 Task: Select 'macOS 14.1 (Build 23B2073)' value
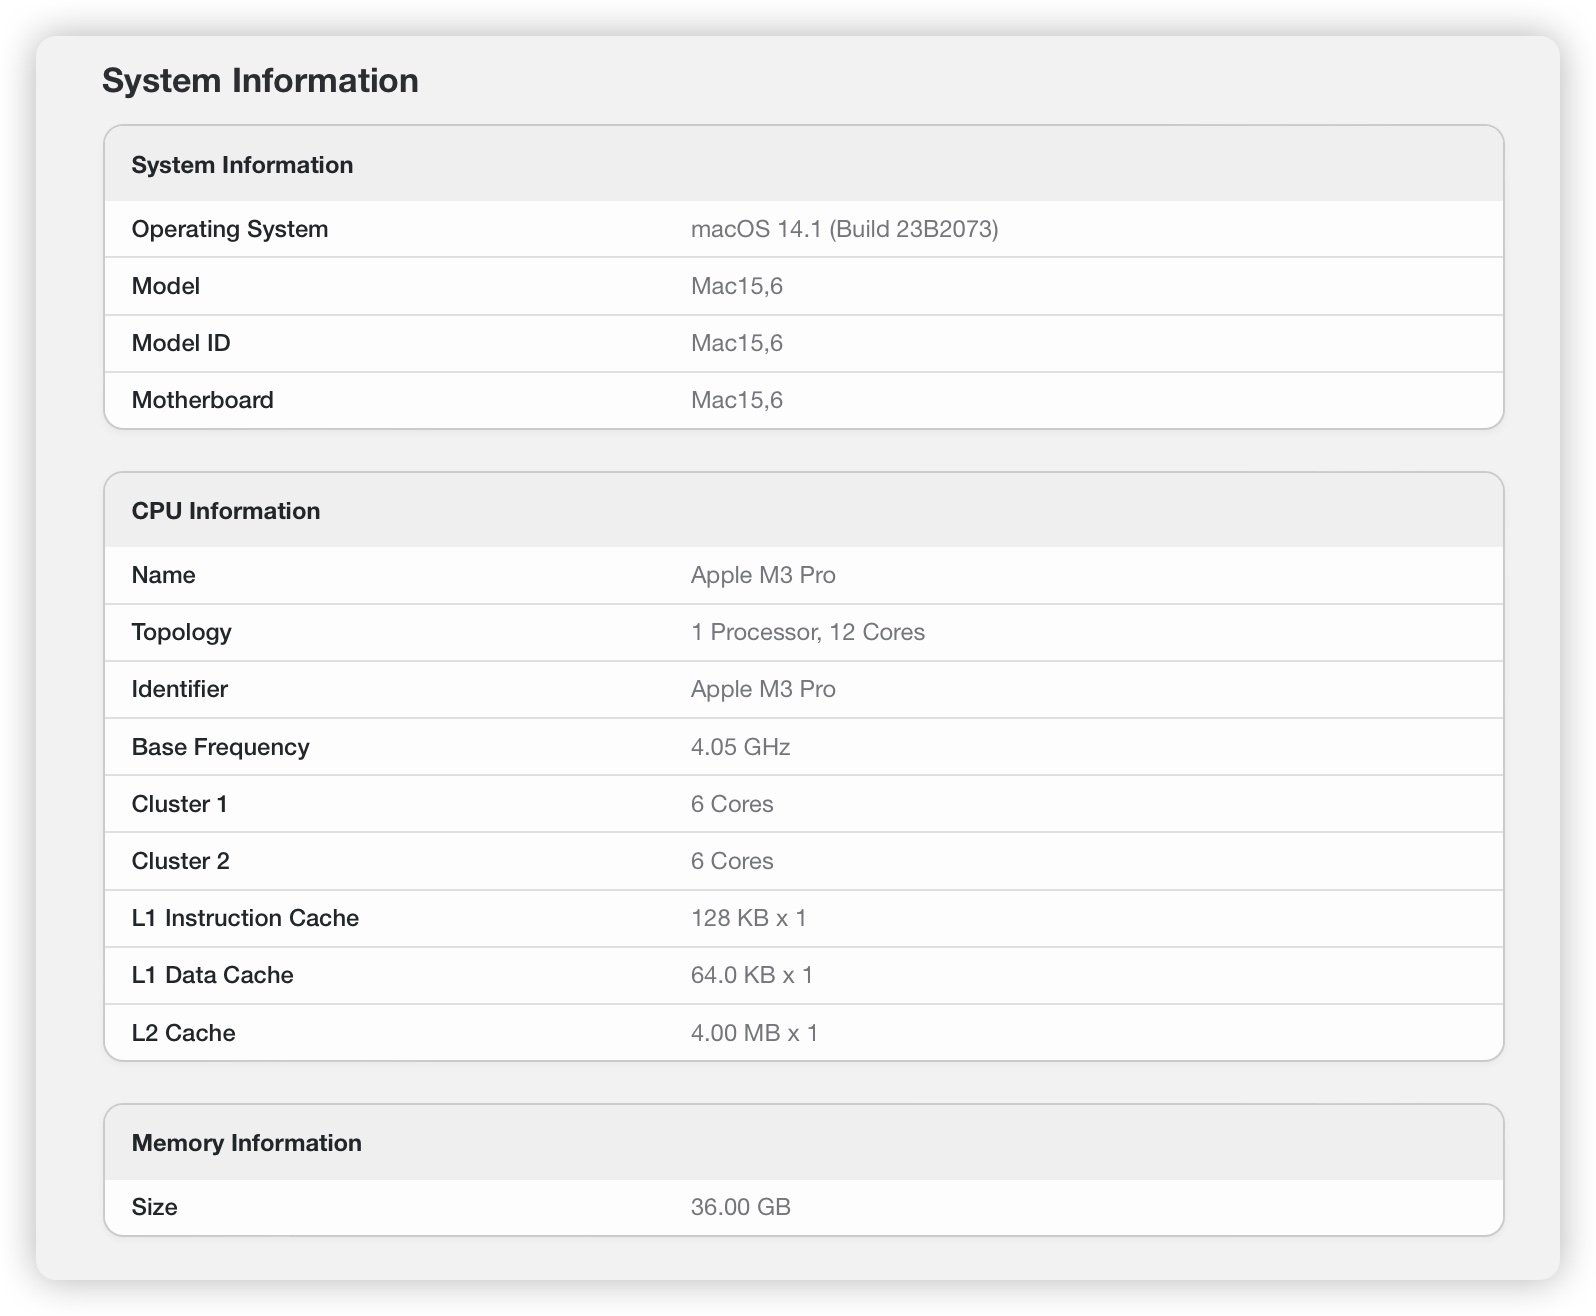[844, 229]
